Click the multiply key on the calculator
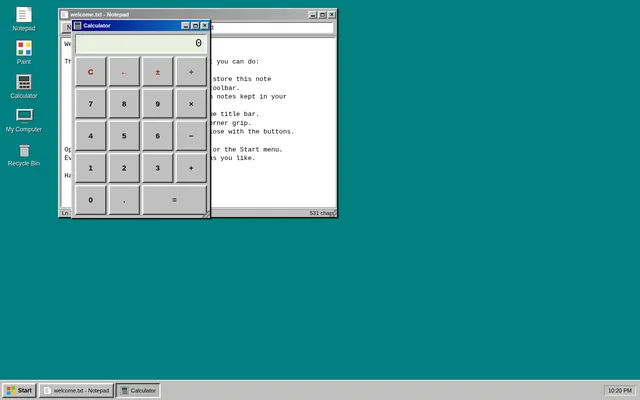Image resolution: width=640 pixels, height=400 pixels. 191,104
